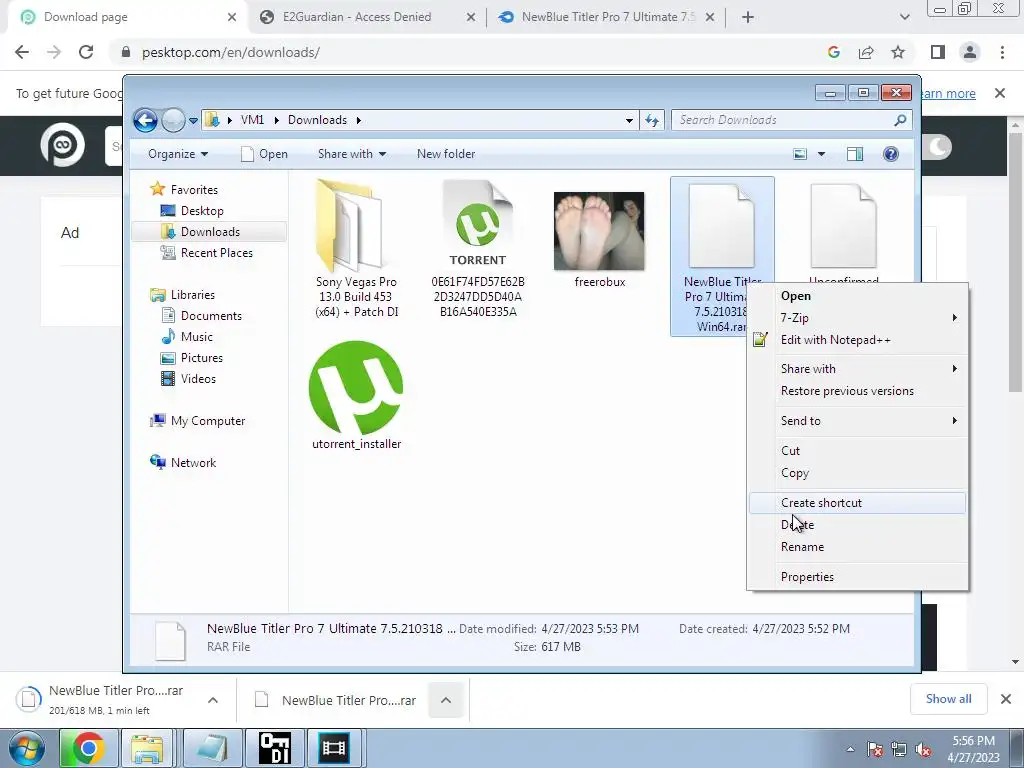Expand the 7-Zip submenu
This screenshot has width=1024, height=768.
tap(857, 318)
